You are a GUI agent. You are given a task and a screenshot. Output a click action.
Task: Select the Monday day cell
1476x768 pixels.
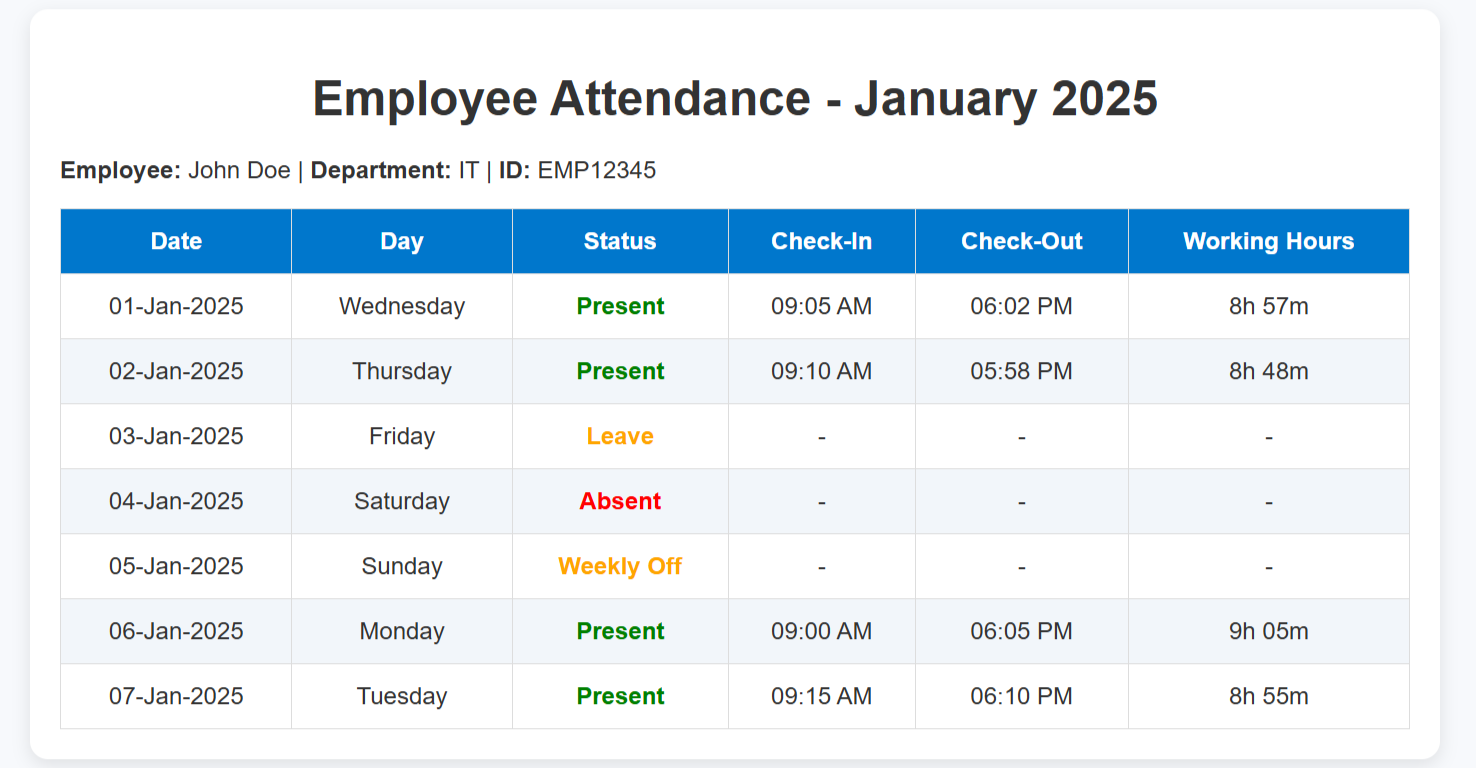[401, 631]
